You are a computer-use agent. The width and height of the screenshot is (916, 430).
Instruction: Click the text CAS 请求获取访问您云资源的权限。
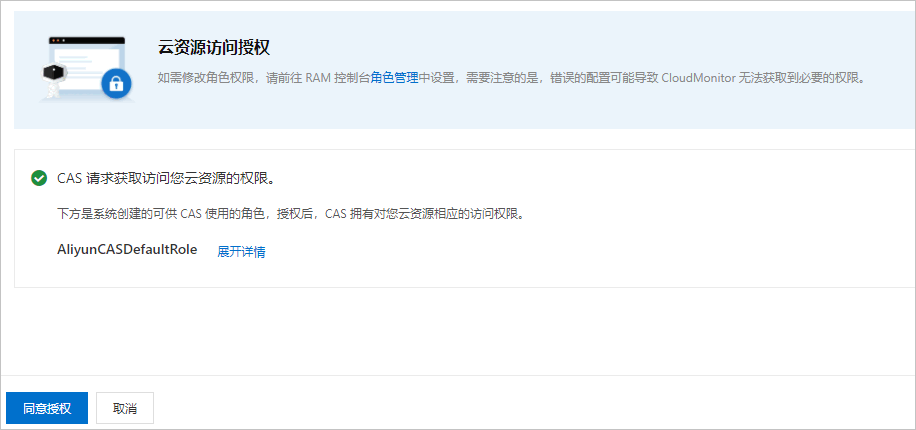166,179
